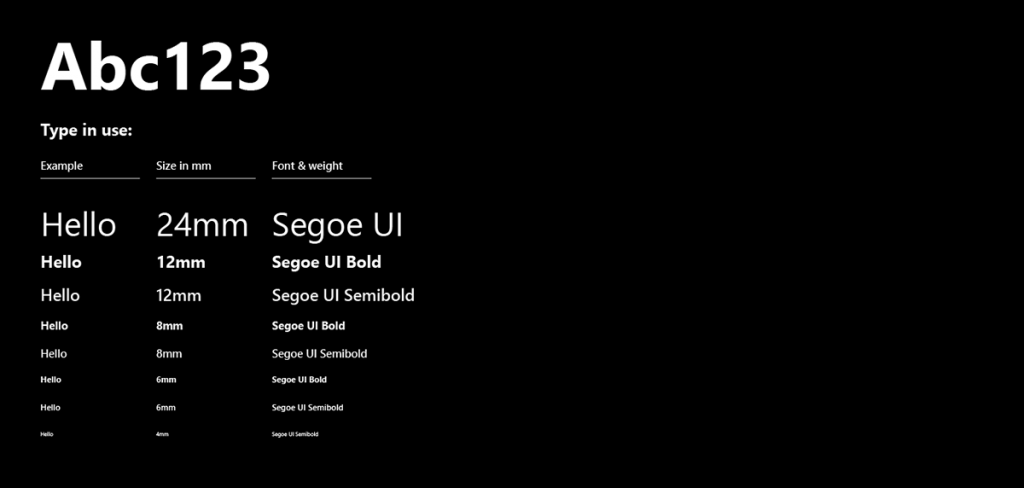Click the smallest "Hello" example text
The height and width of the screenshot is (488, 1024).
pyautogui.click(x=46, y=435)
